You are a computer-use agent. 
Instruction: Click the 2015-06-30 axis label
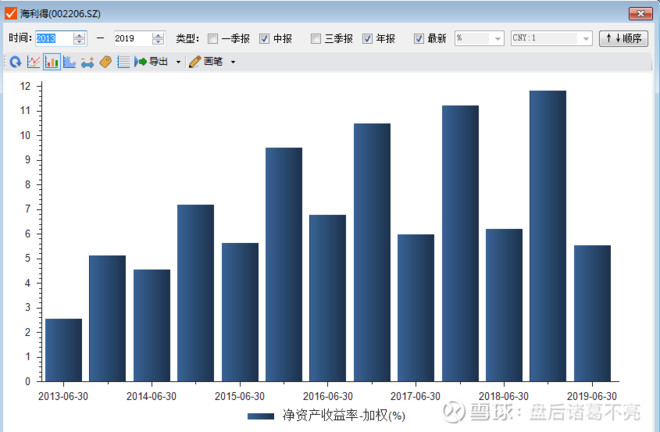click(240, 396)
